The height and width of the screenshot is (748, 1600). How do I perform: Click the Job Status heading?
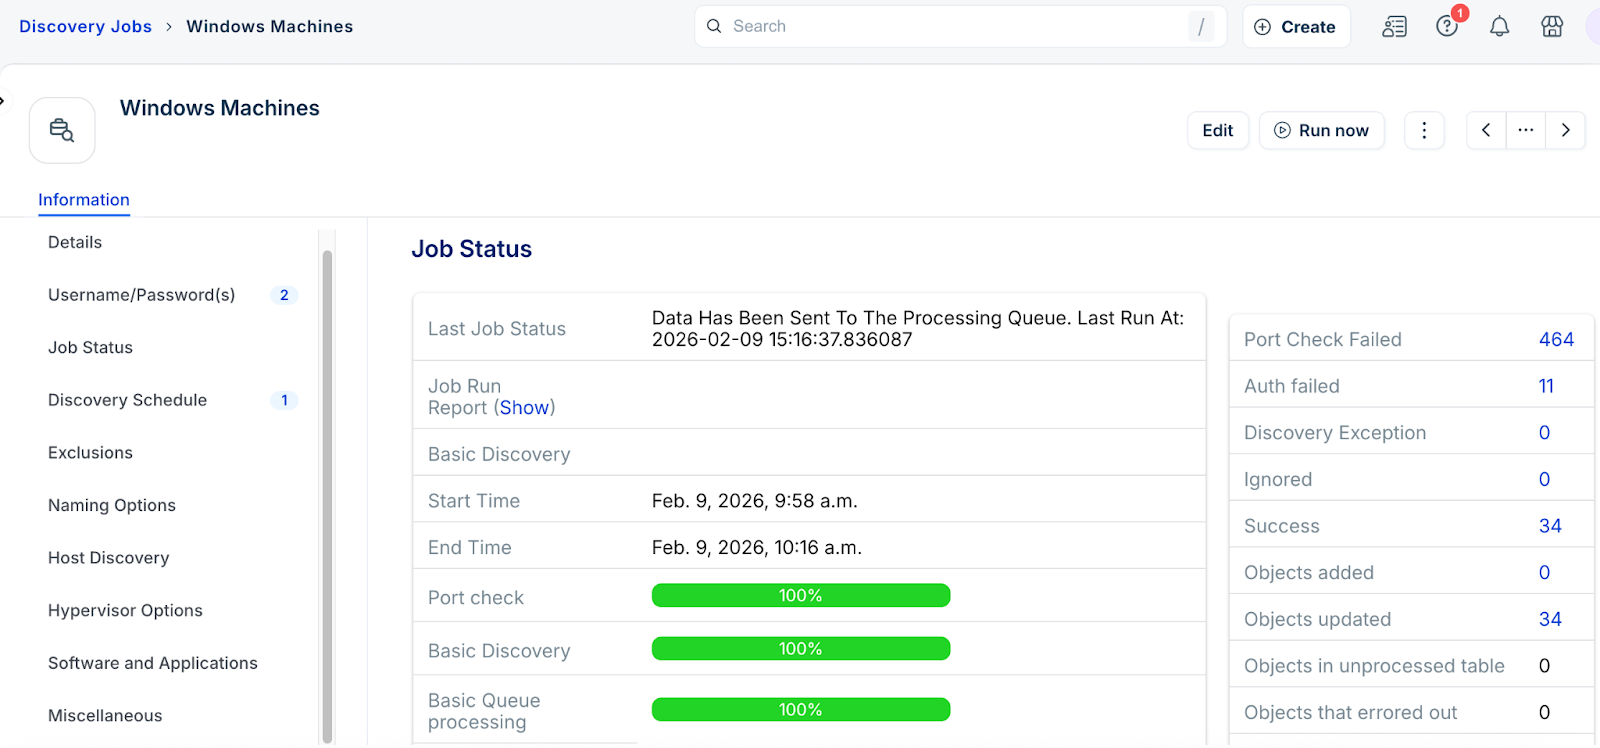(x=472, y=249)
